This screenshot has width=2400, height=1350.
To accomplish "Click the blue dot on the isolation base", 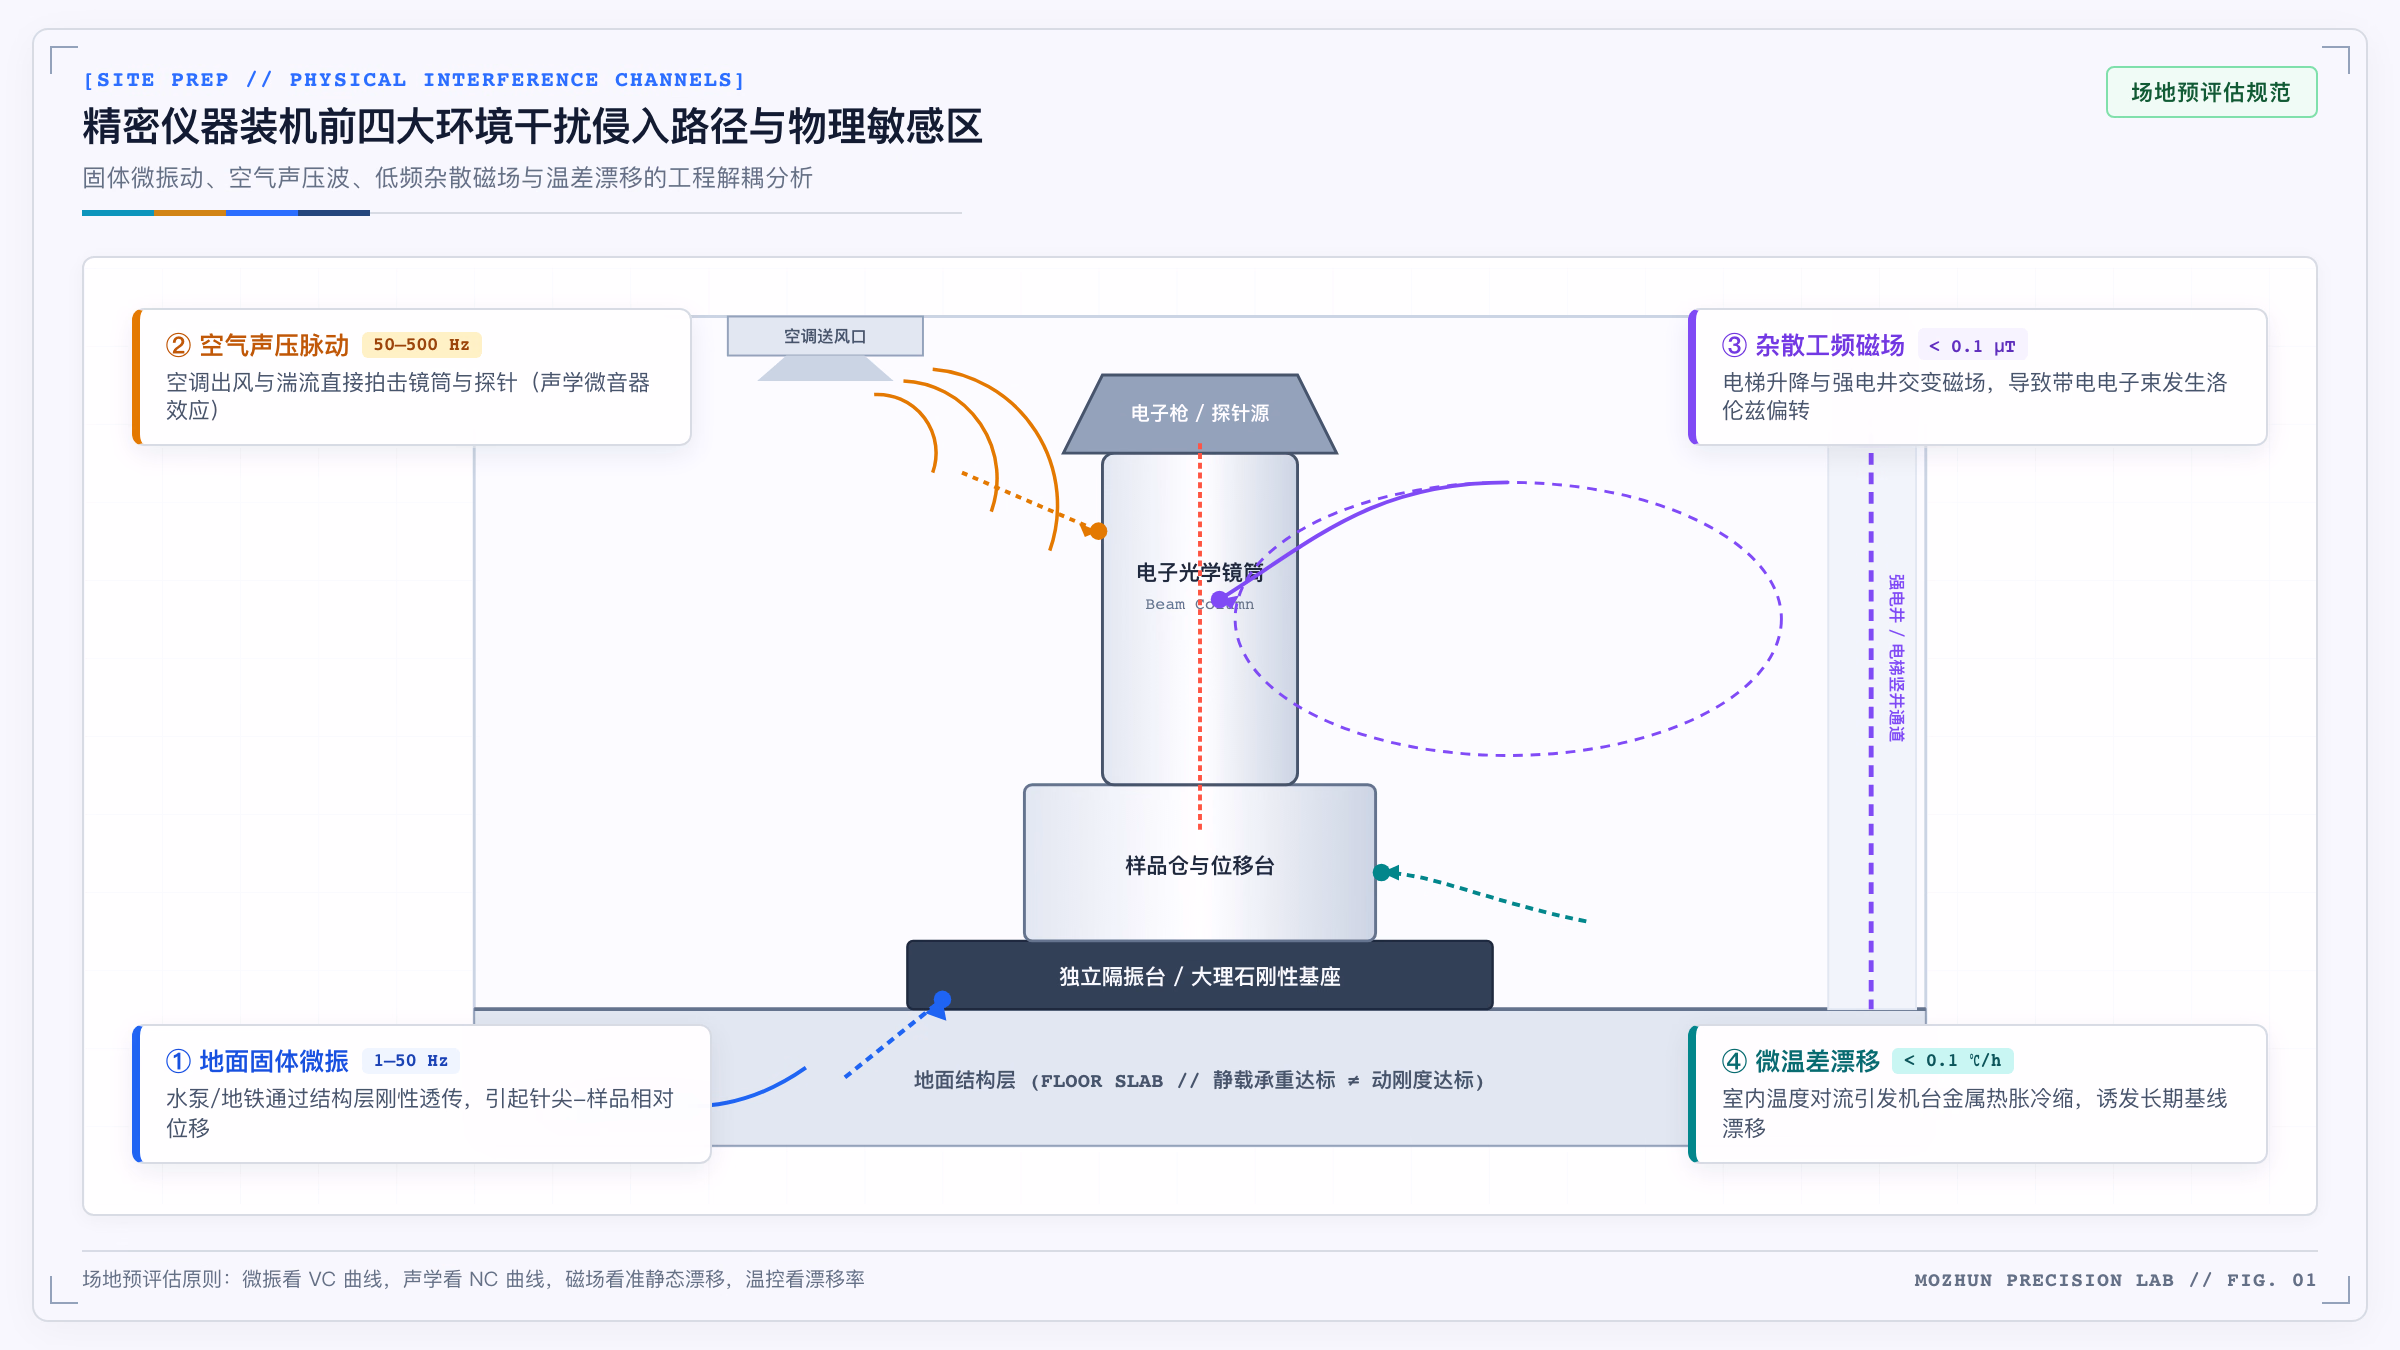I will 942,999.
